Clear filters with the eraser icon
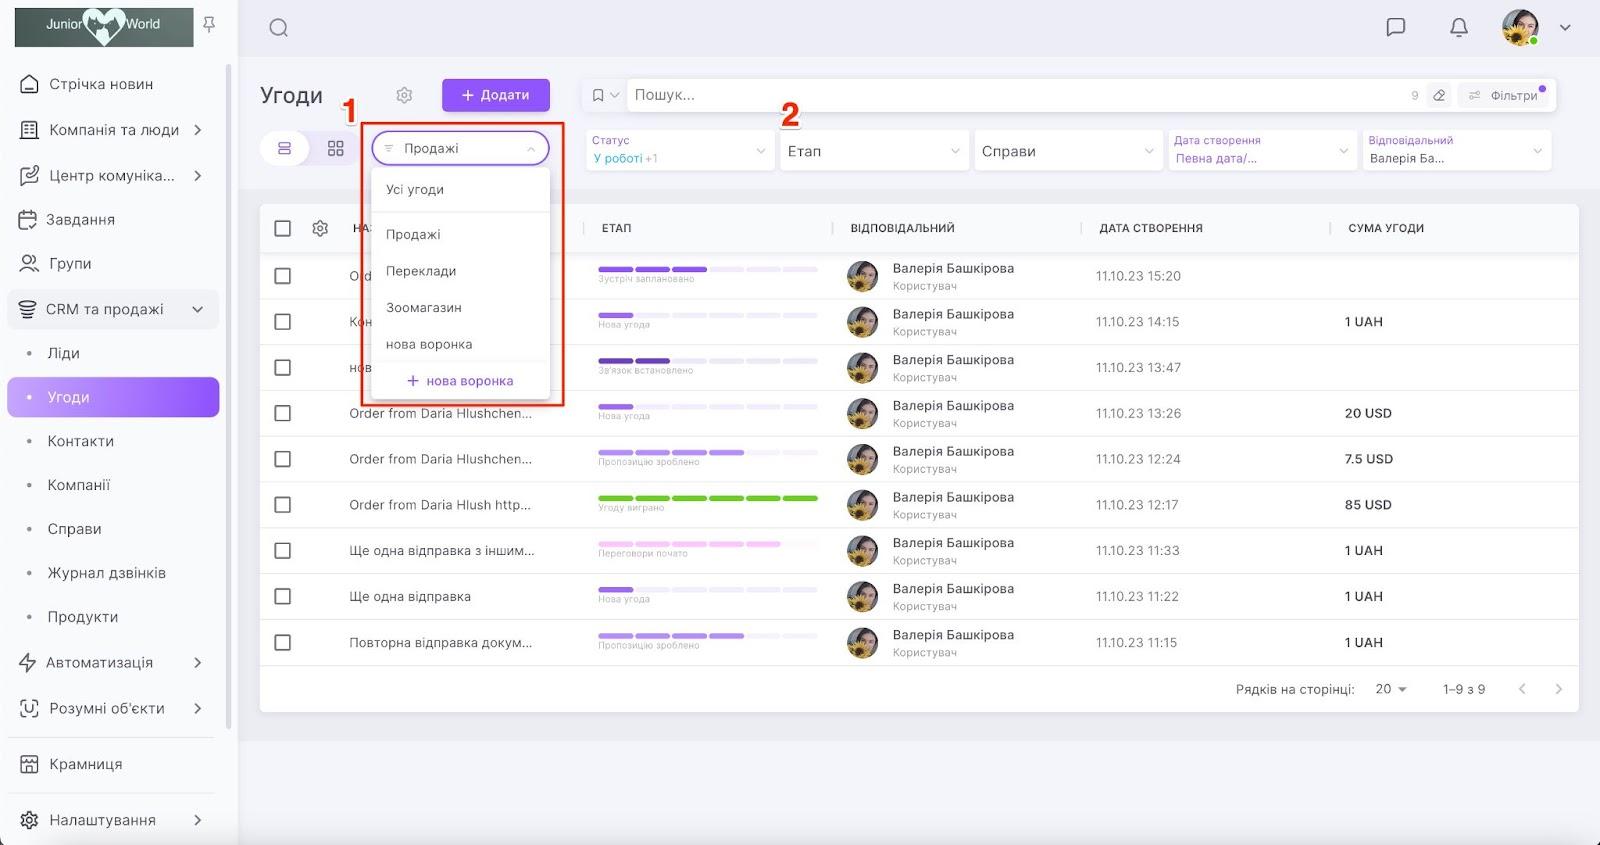The image size is (1600, 845). 1439,95
